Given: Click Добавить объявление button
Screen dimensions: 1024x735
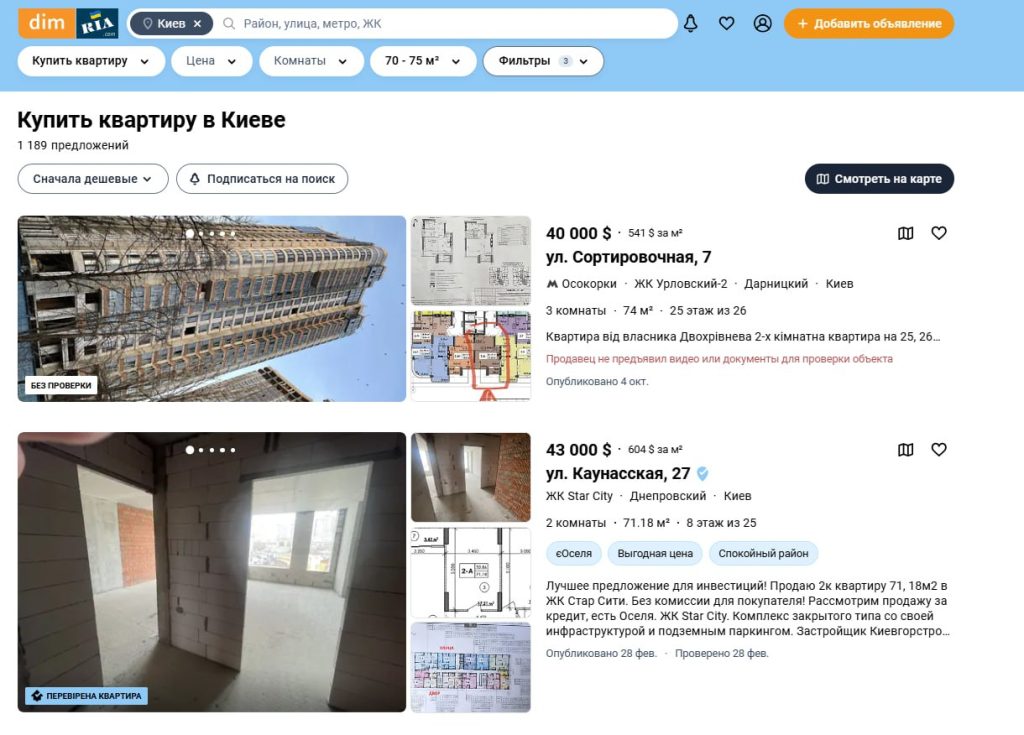Looking at the screenshot, I should [x=869, y=23].
